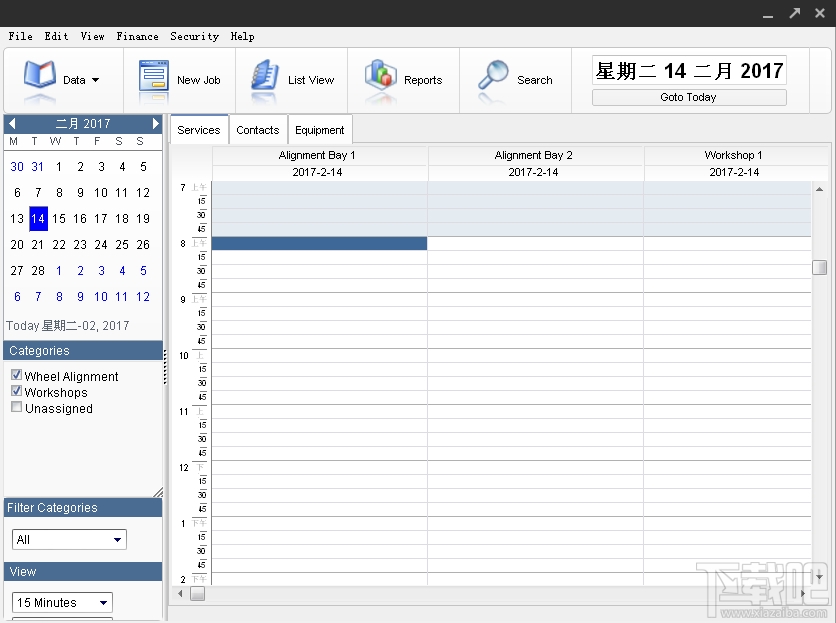The width and height of the screenshot is (836, 623).
Task: Click the sidebar splitter handle dots
Action: click(x=165, y=367)
